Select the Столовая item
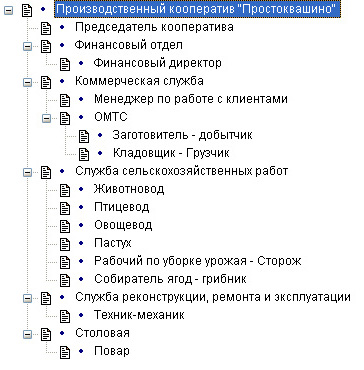This screenshot has width=364, height=370. [x=102, y=333]
